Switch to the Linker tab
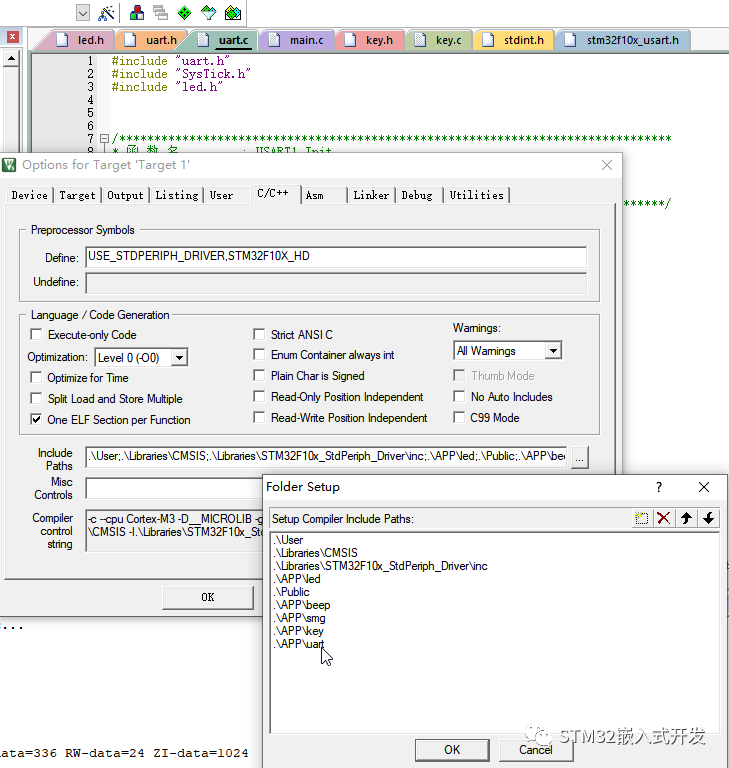This screenshot has width=729, height=768. click(x=370, y=195)
